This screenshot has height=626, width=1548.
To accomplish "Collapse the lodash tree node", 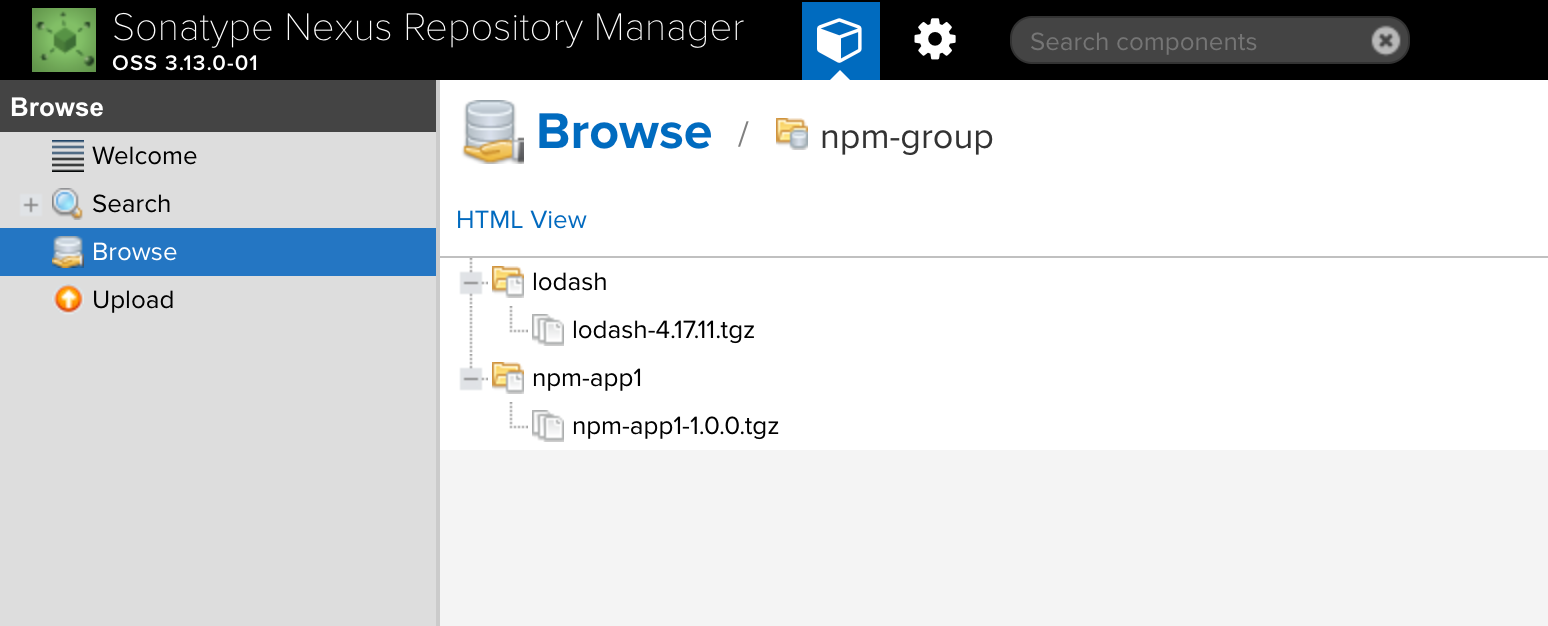I will [470, 283].
